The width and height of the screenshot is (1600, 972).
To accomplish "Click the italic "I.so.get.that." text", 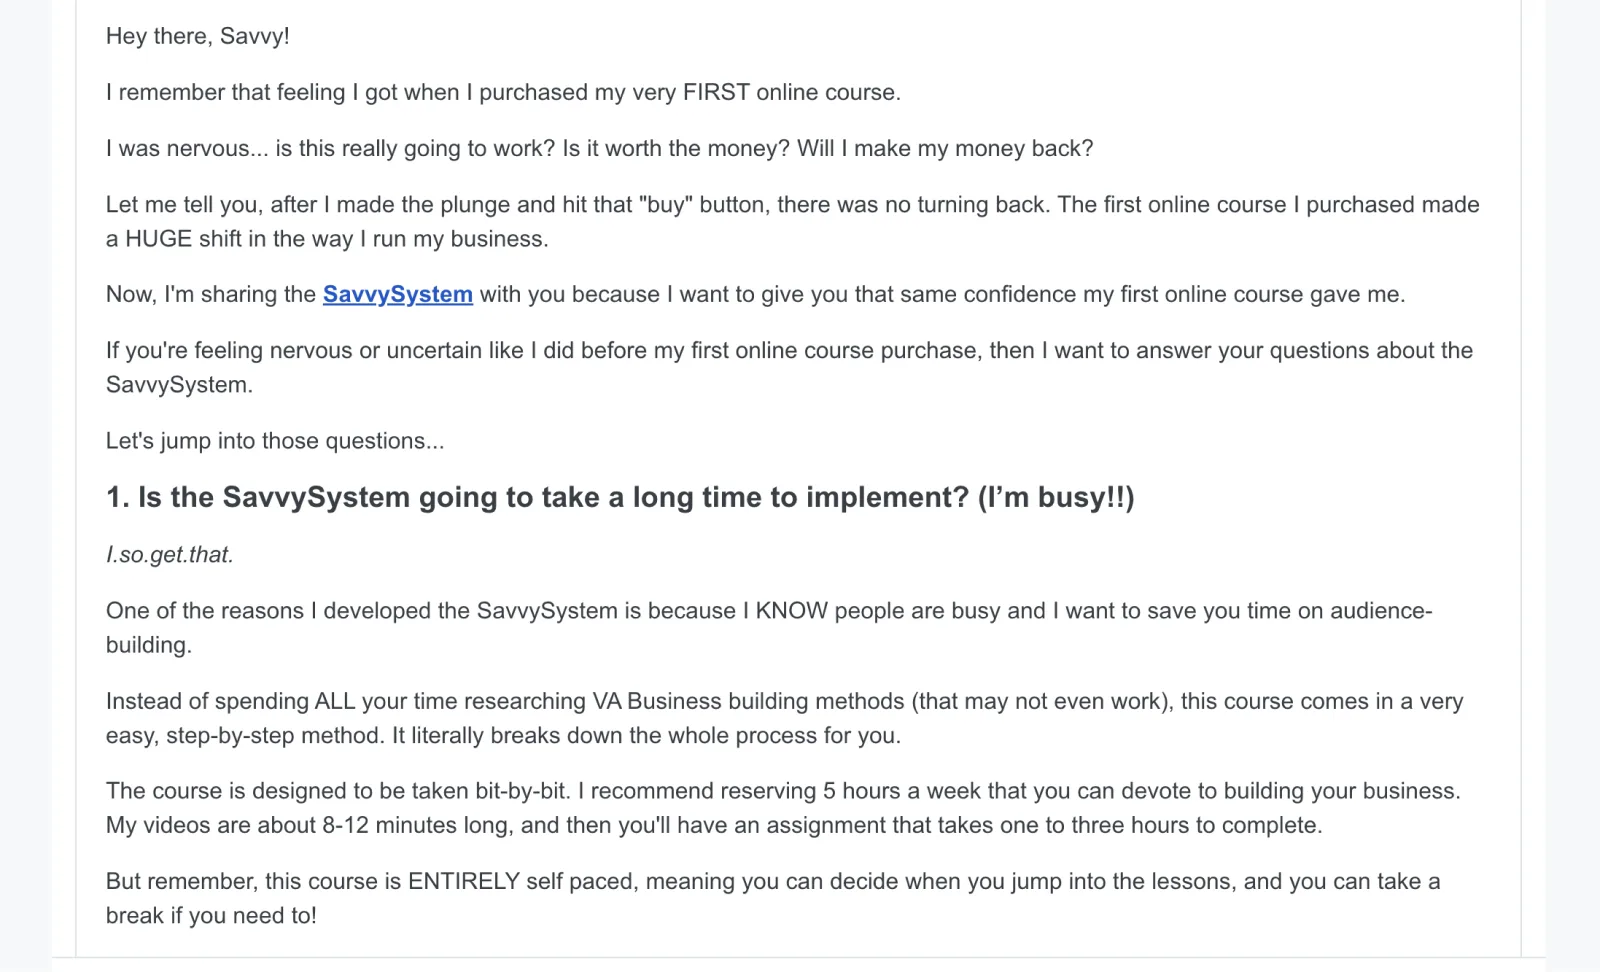I will tap(169, 556).
